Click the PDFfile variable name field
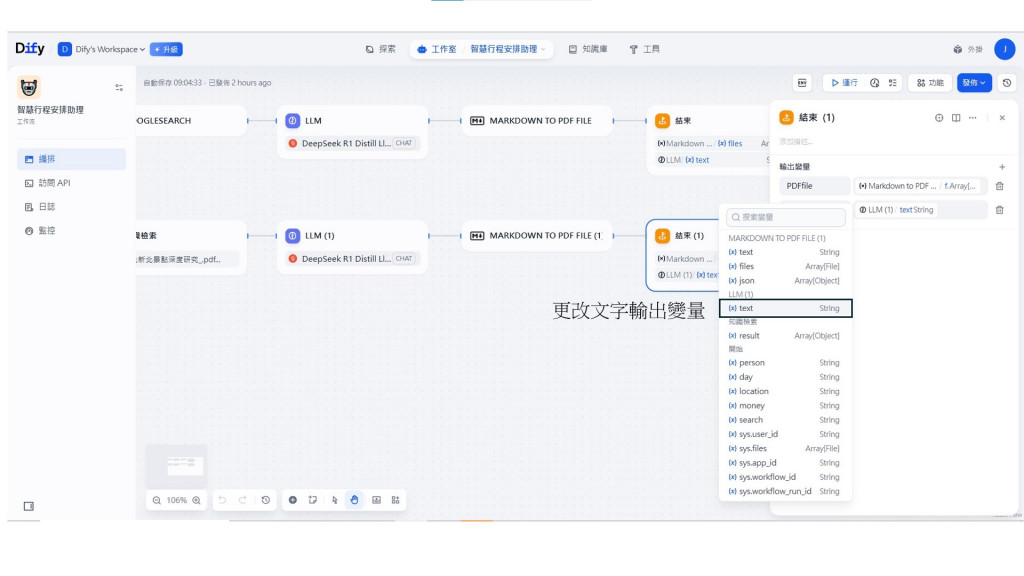Viewport: 1024px width, 576px height. click(814, 186)
